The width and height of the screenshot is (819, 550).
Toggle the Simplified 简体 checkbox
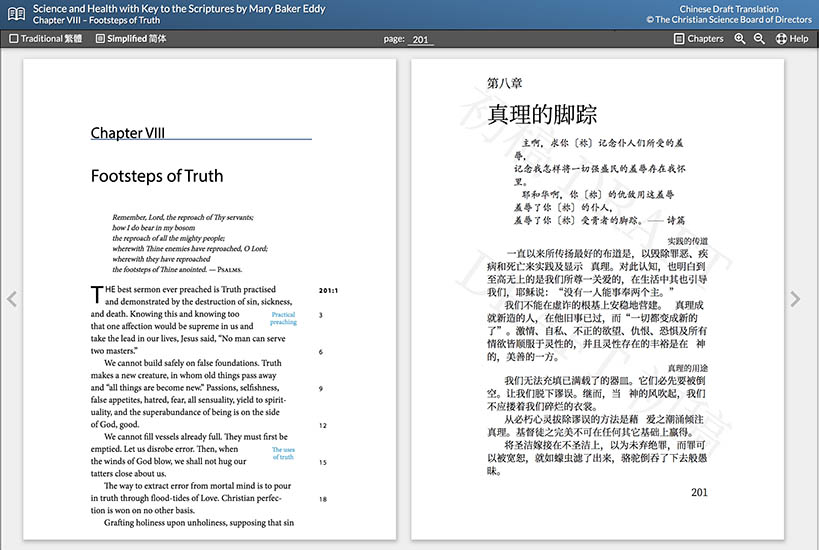[x=100, y=39]
